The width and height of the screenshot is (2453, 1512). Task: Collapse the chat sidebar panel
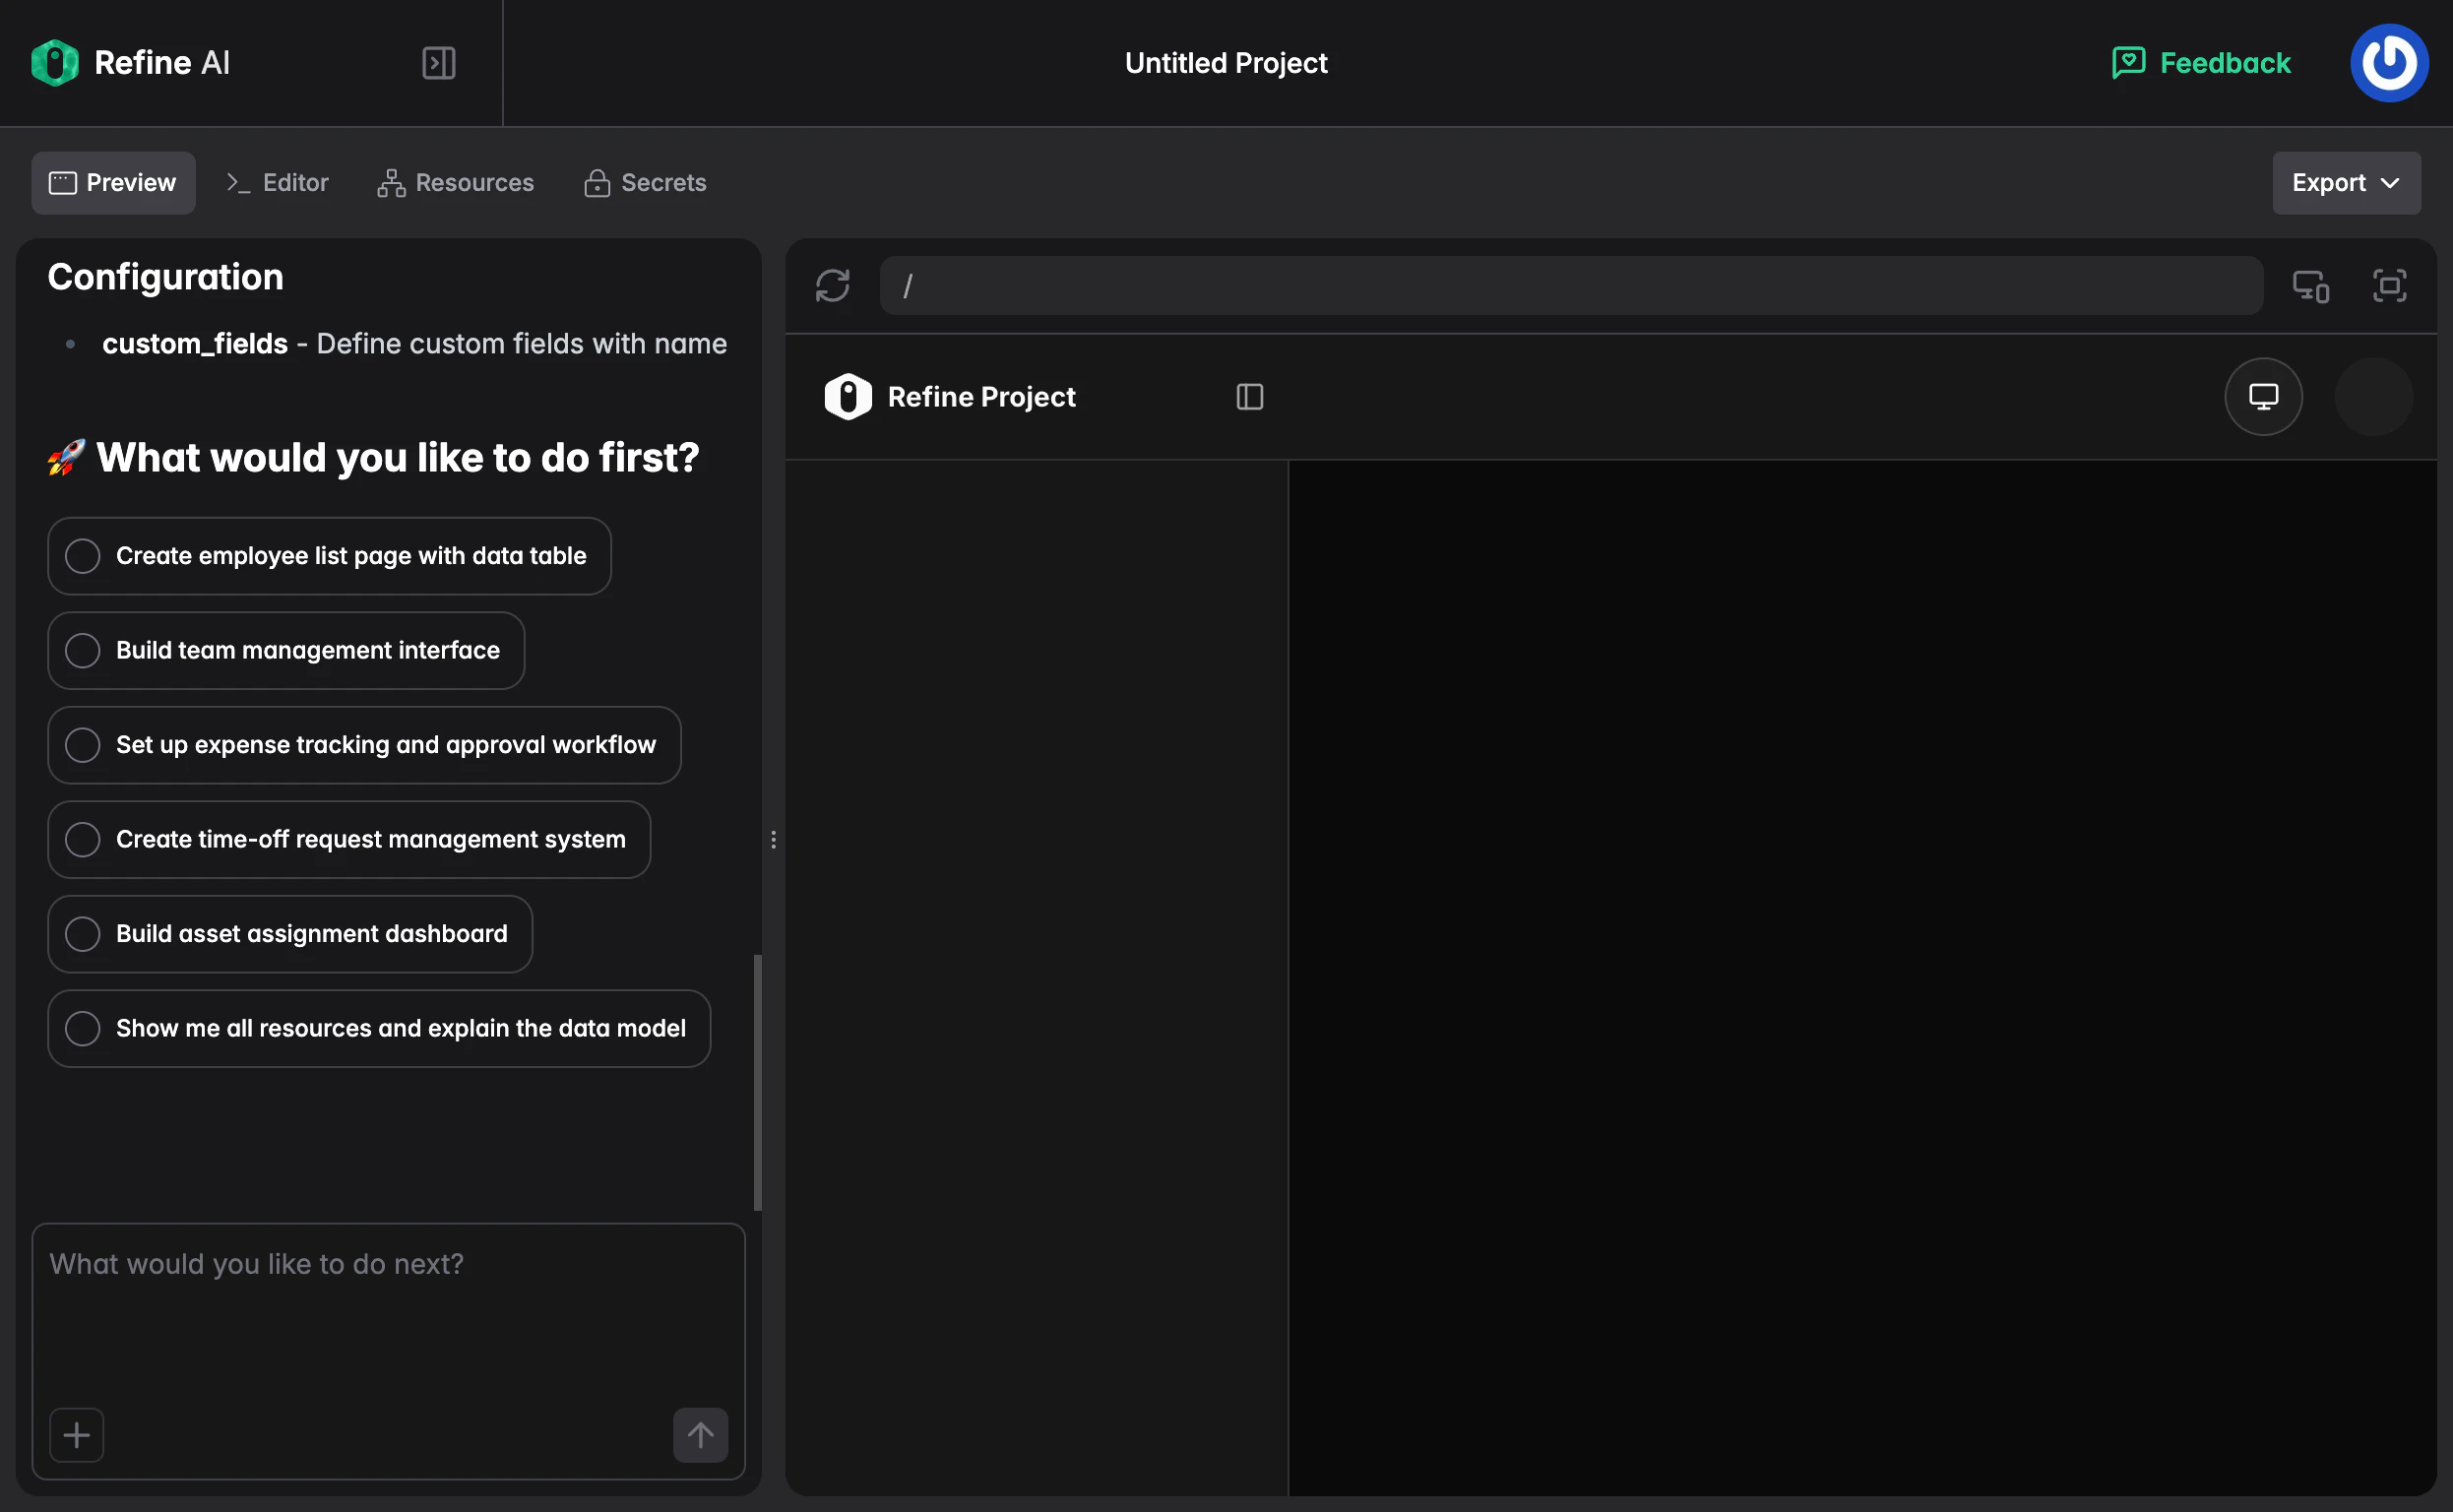(x=437, y=63)
